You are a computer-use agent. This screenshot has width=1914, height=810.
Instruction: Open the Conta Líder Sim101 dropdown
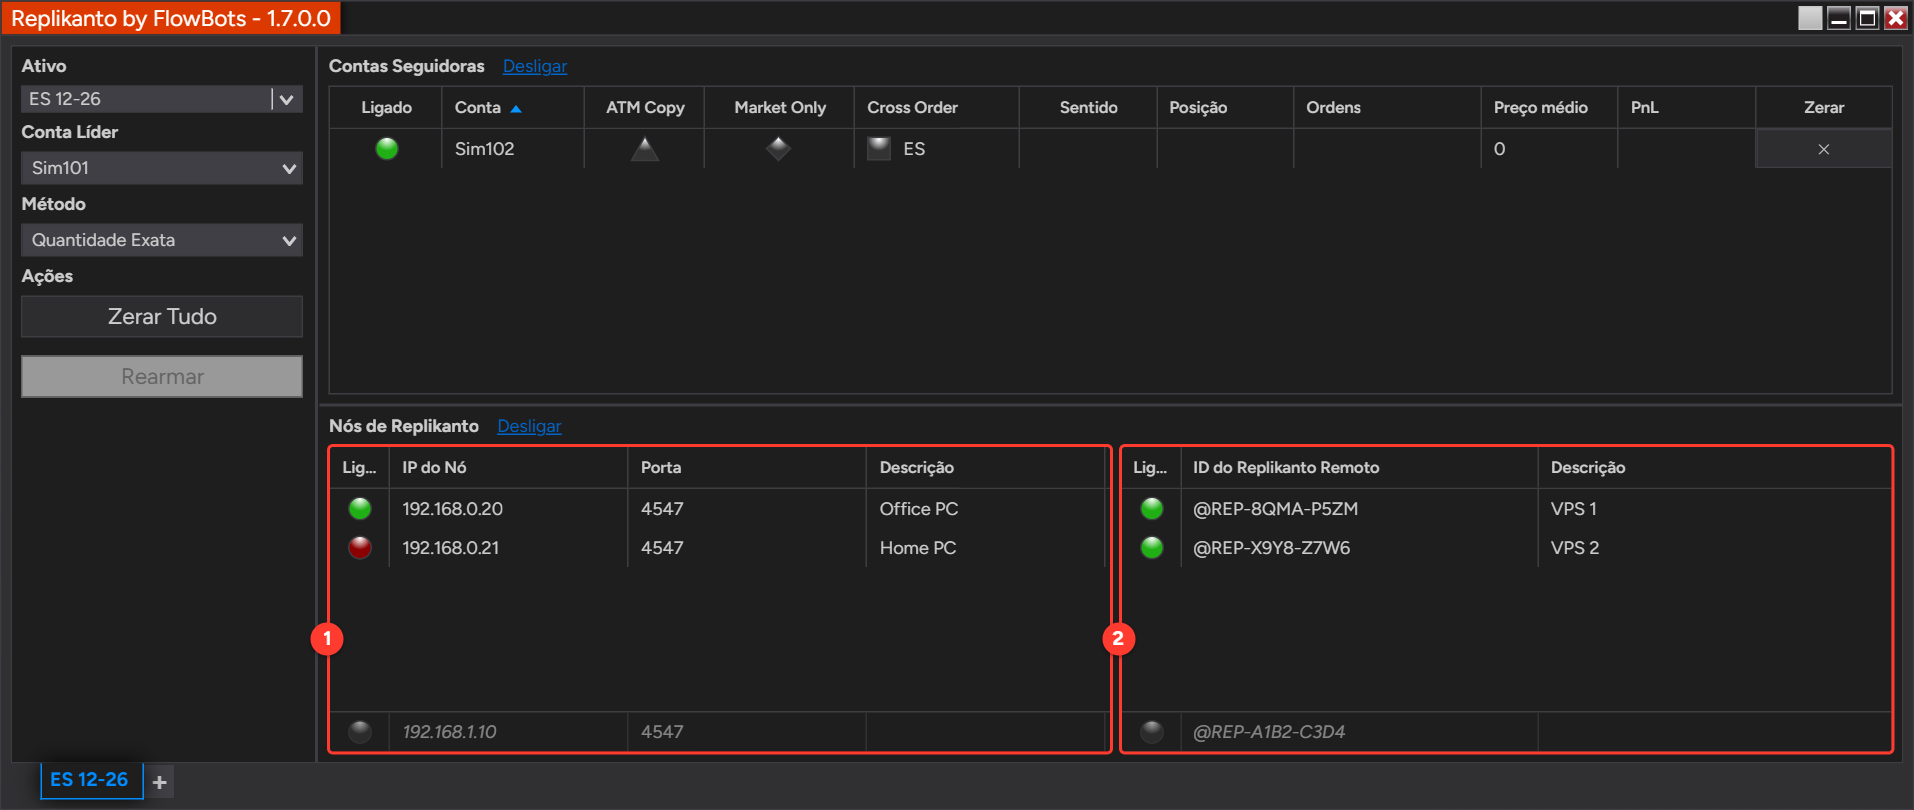point(162,168)
